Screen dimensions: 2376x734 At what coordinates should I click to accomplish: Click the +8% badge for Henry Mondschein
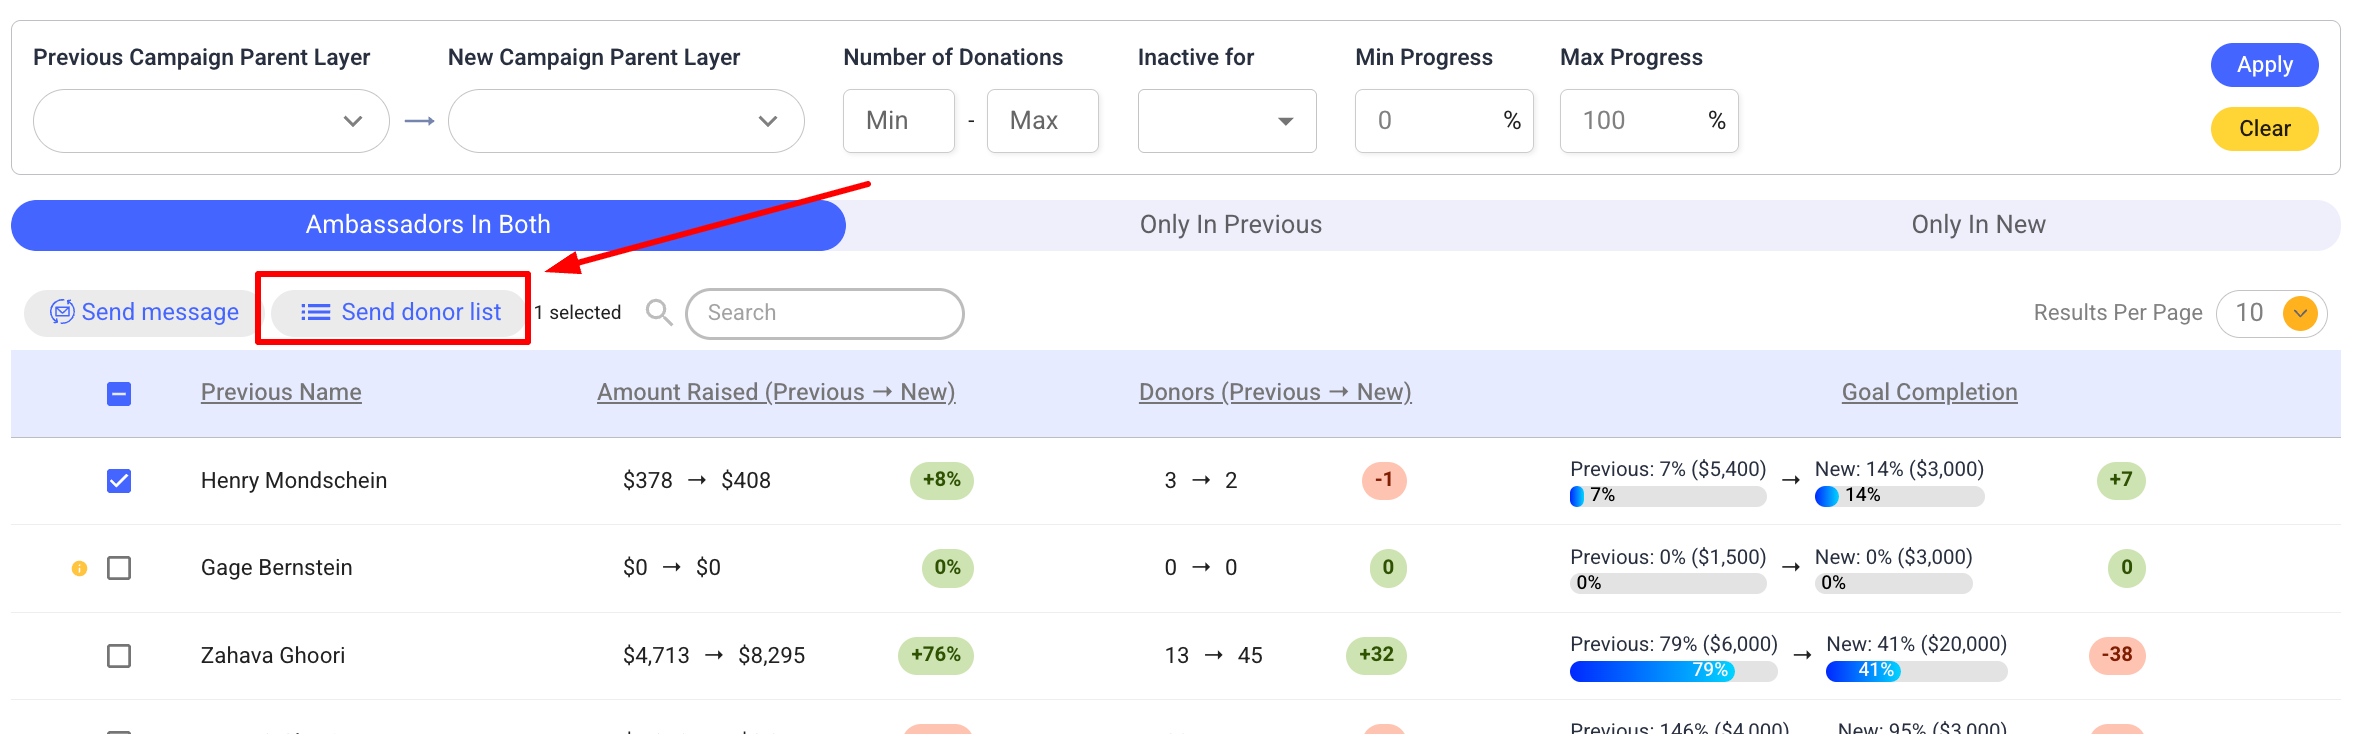[941, 480]
